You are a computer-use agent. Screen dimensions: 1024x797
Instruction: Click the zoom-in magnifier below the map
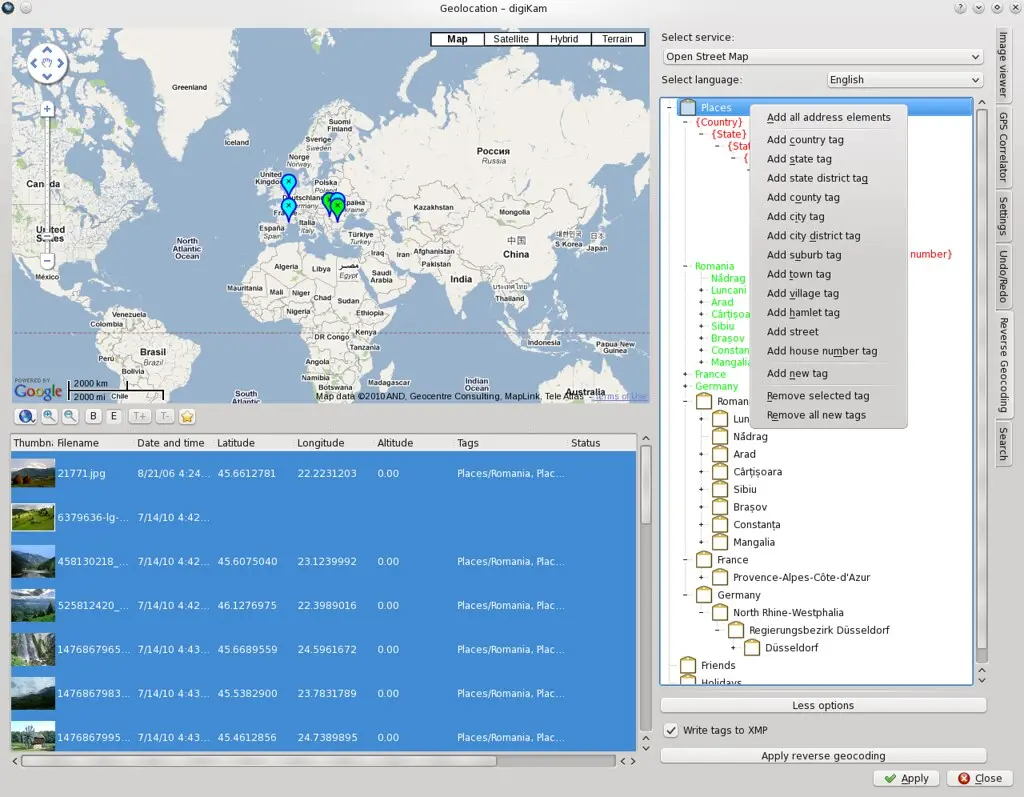(49, 416)
